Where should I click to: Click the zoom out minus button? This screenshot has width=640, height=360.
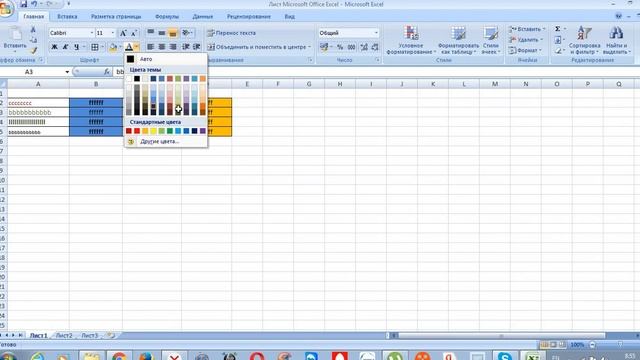592,345
